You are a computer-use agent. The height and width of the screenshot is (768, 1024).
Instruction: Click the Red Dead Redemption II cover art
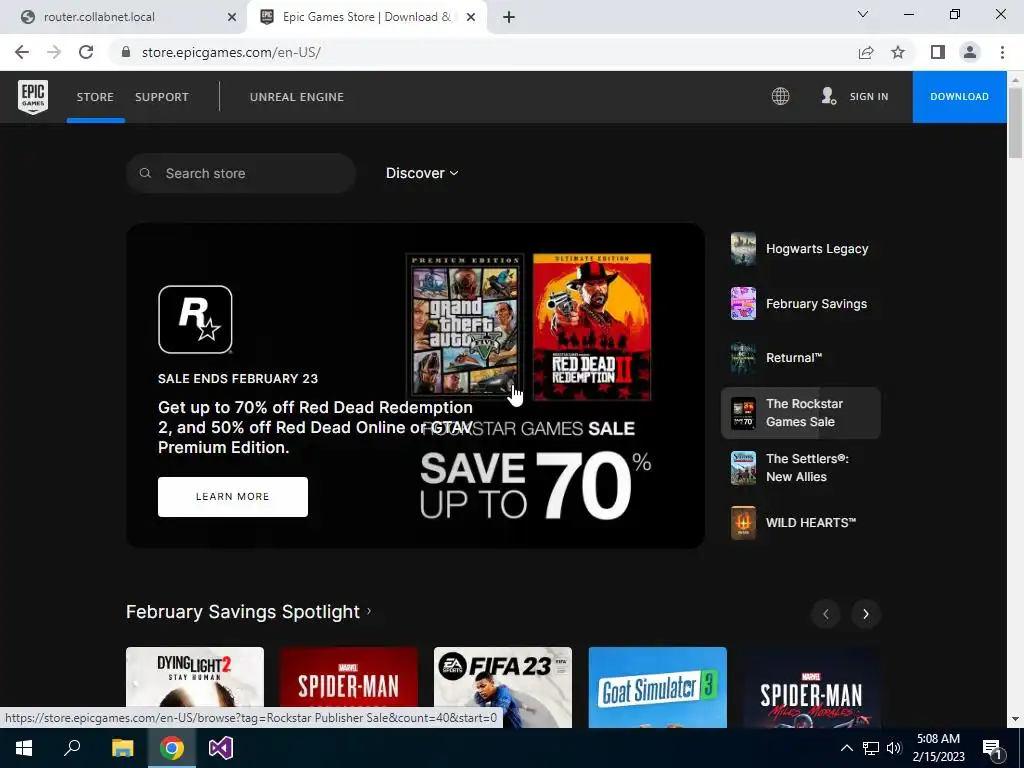pos(592,327)
